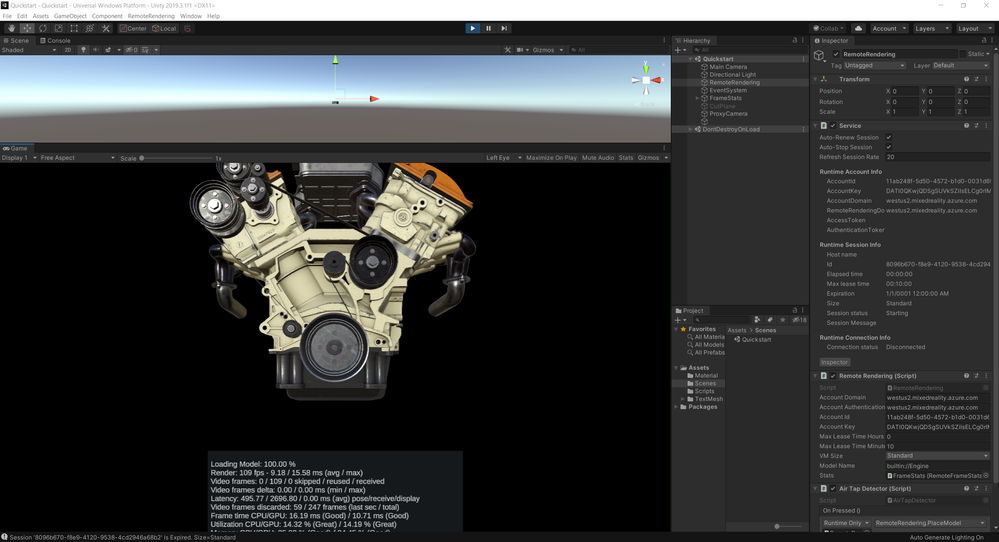
Task: Expand the FrameStats hierarchy item
Action: tap(698, 98)
